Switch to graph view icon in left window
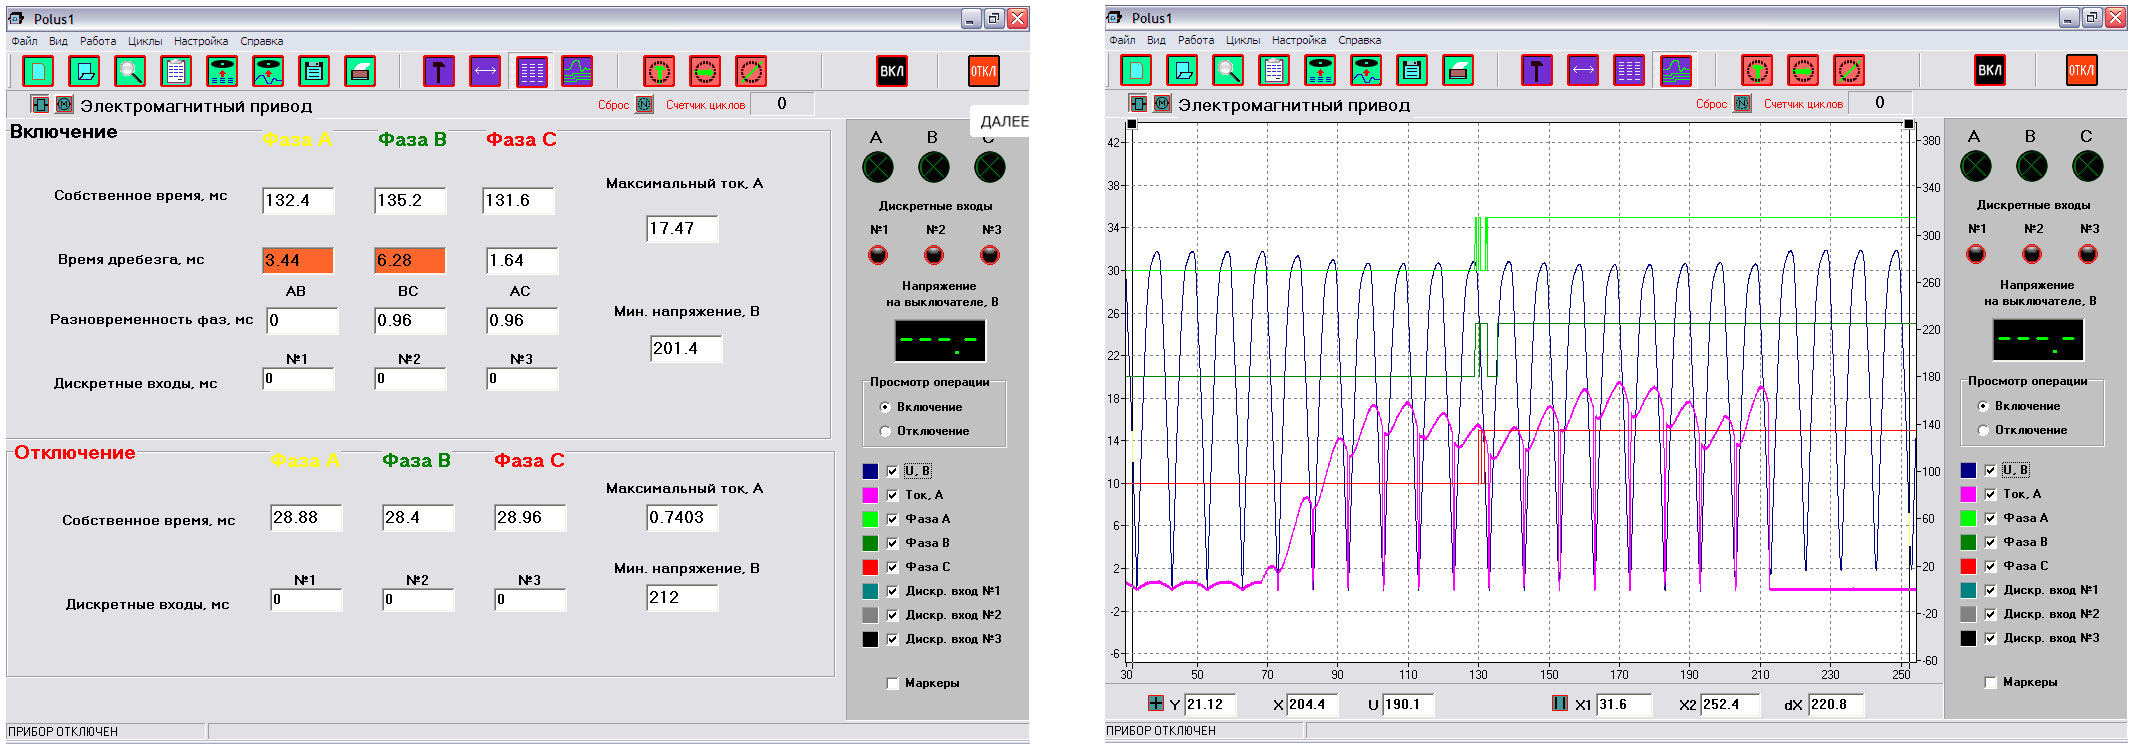Image resolution: width=2134 pixels, height=752 pixels. point(577,71)
